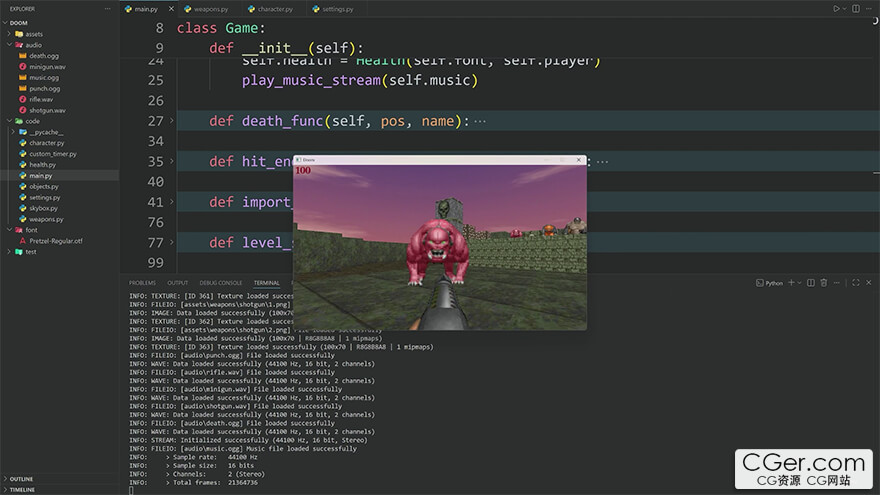Close the terminal panel

(869, 283)
